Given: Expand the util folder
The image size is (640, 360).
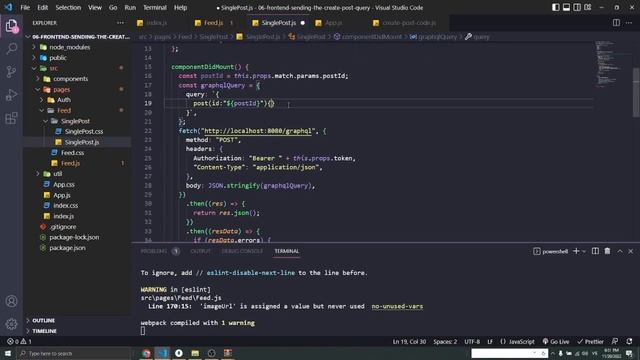Looking at the screenshot, I should tap(58, 174).
